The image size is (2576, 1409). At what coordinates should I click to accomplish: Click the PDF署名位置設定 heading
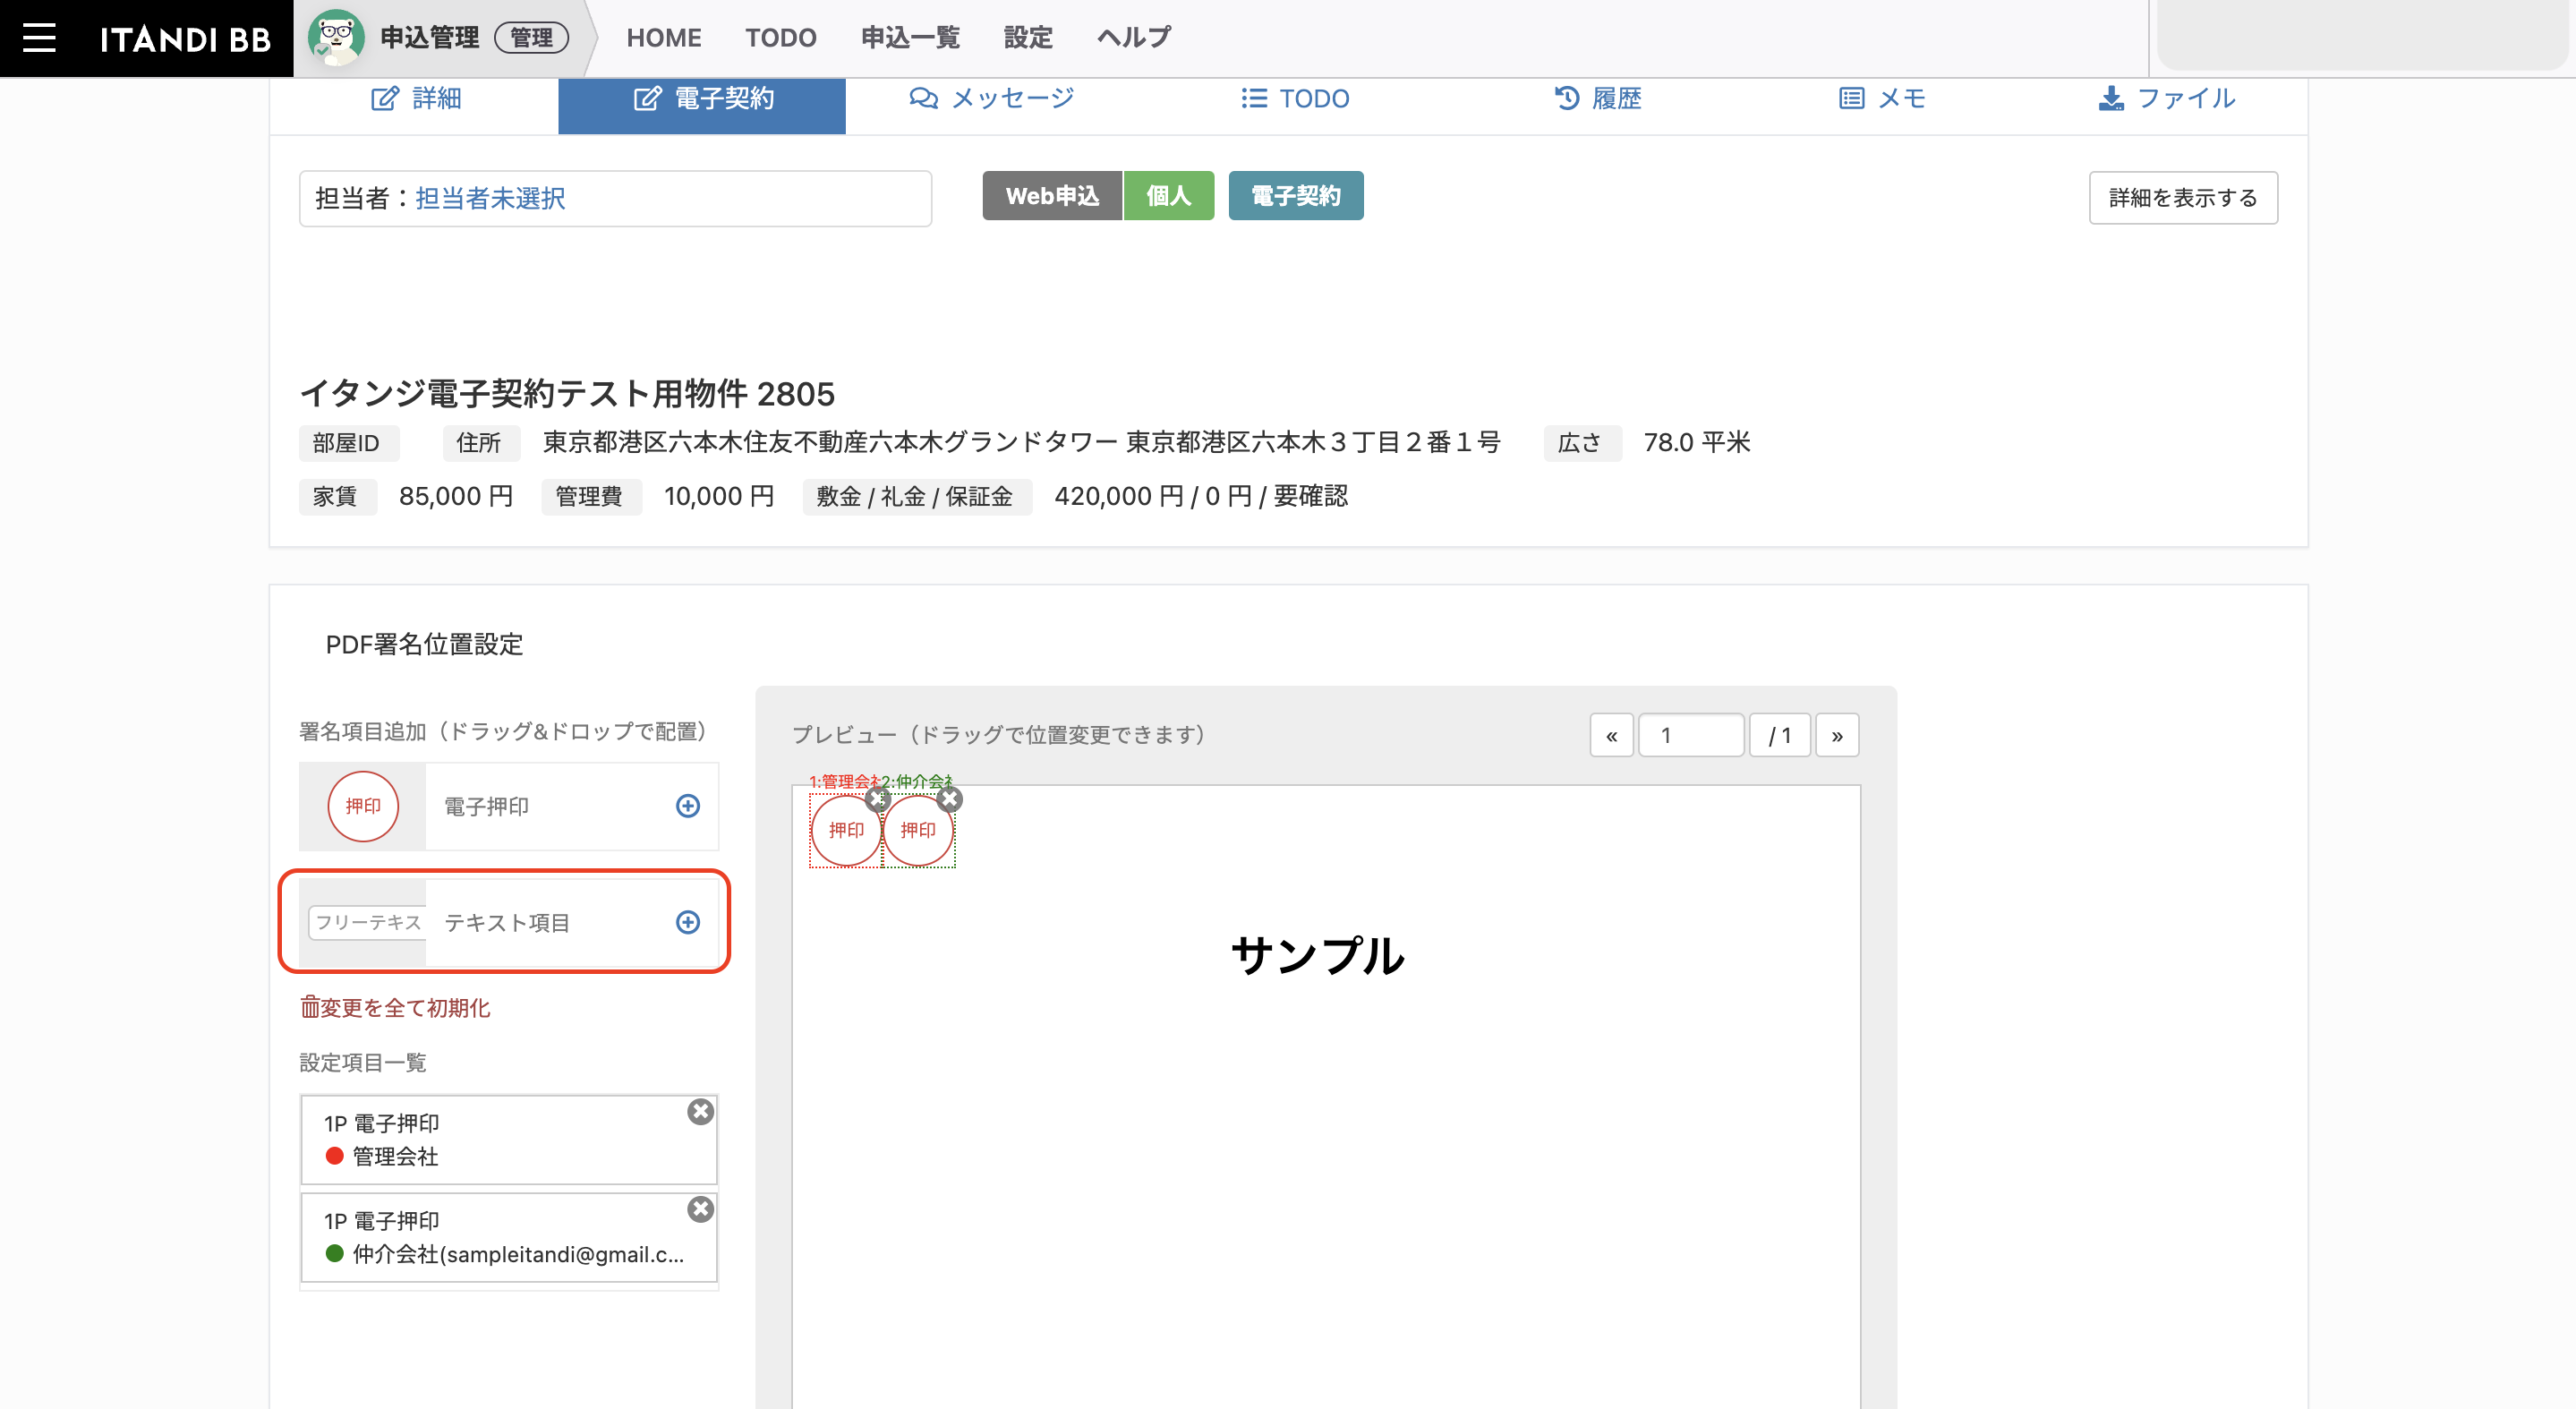click(424, 645)
